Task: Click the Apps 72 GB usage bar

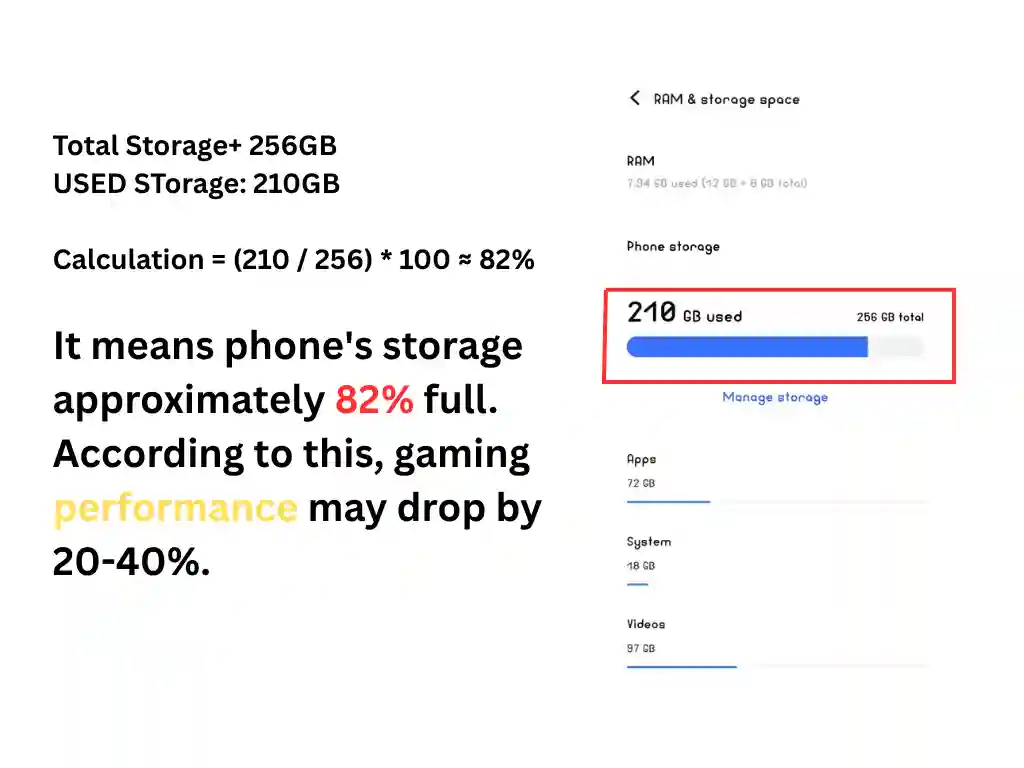Action: 668,501
